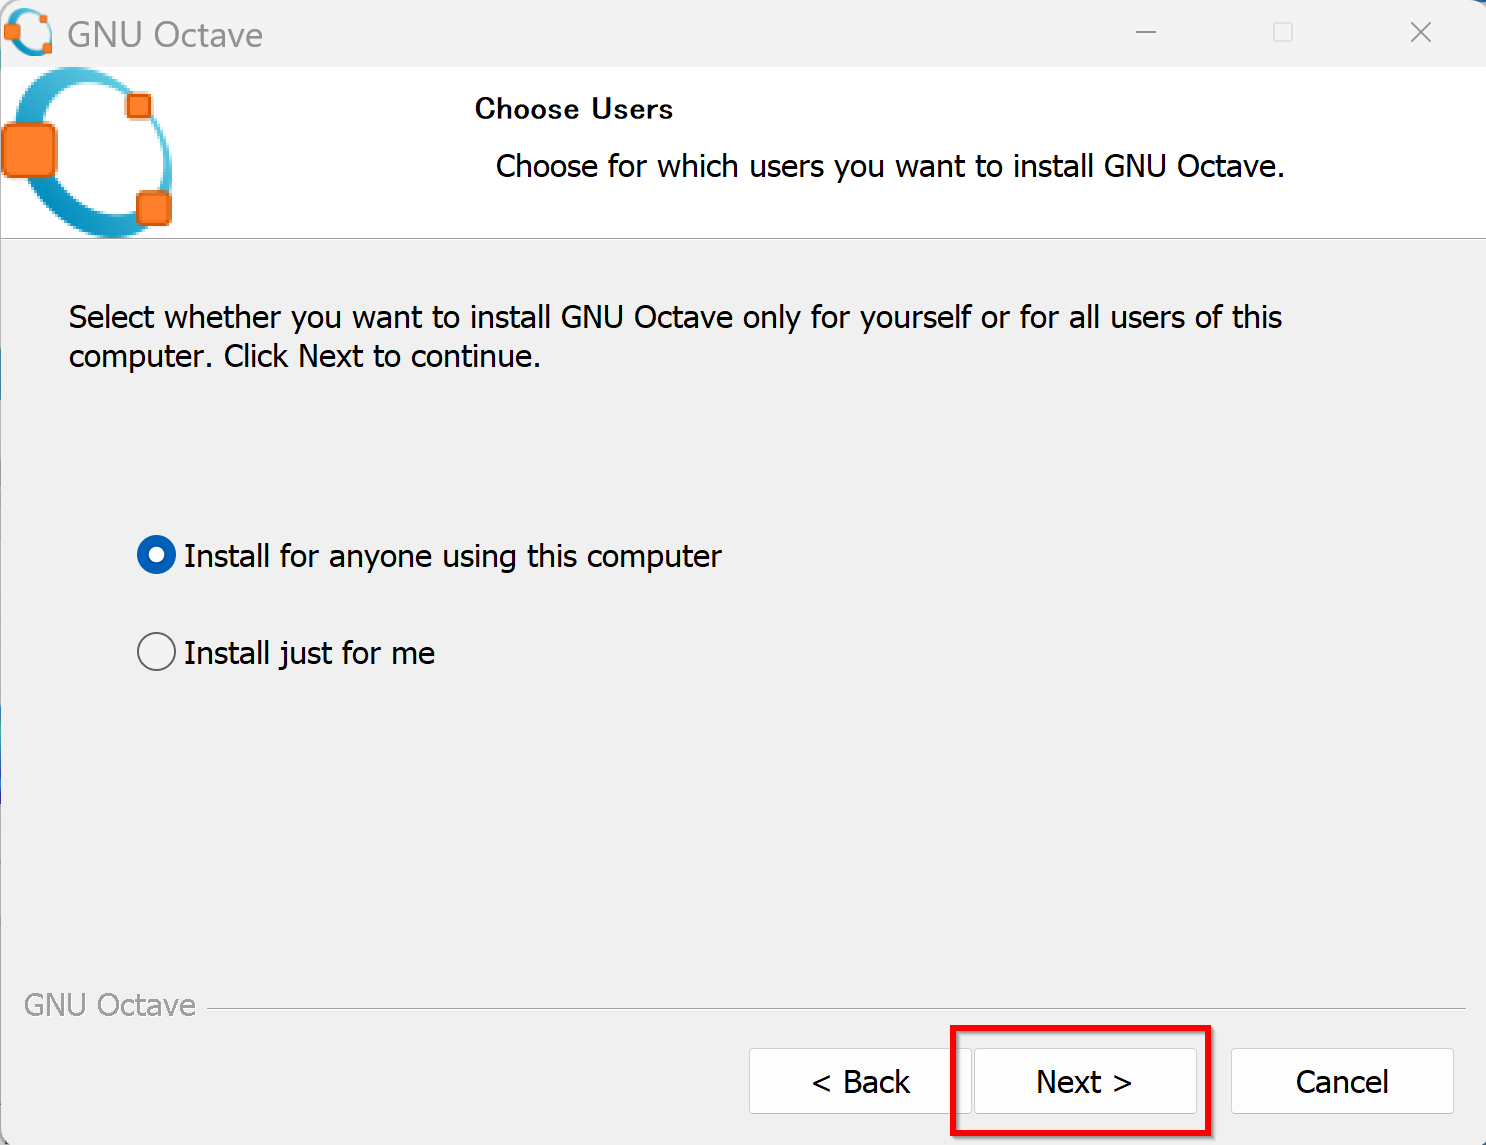Click the grey 'GNU Octave' branding label at the bottom
Image resolution: width=1486 pixels, height=1145 pixels.
[x=110, y=1005]
